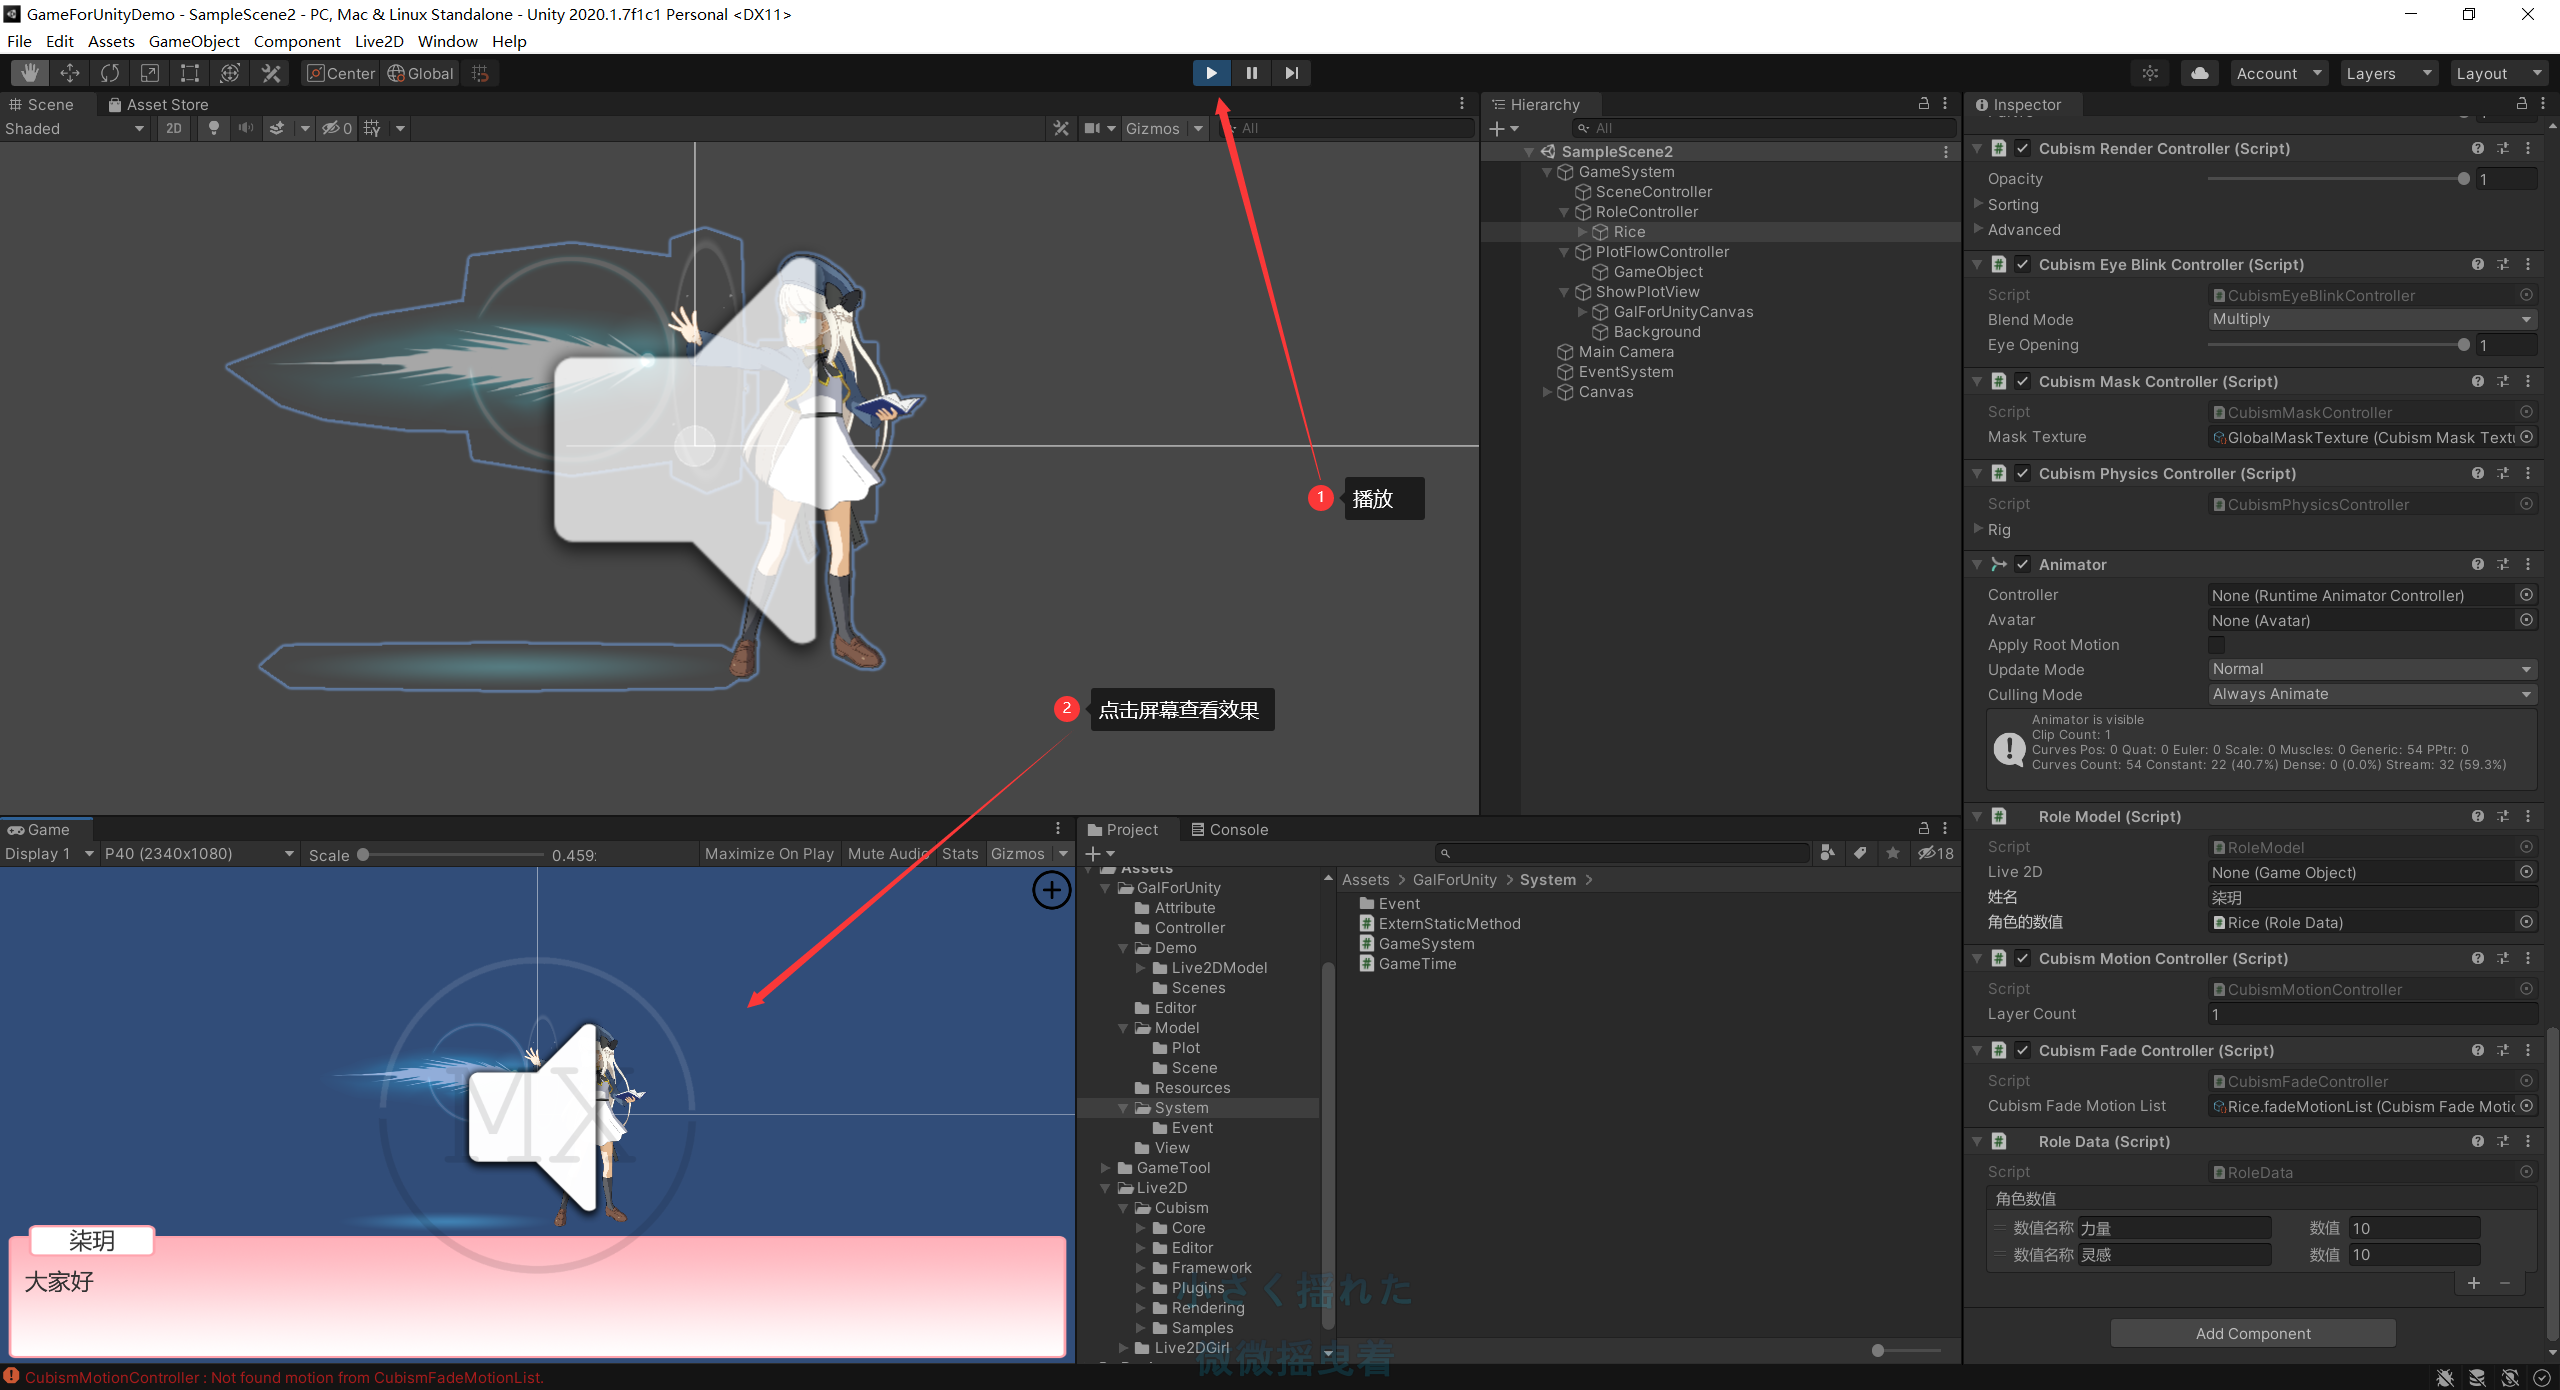Open the Live2D menu

pyautogui.click(x=378, y=41)
